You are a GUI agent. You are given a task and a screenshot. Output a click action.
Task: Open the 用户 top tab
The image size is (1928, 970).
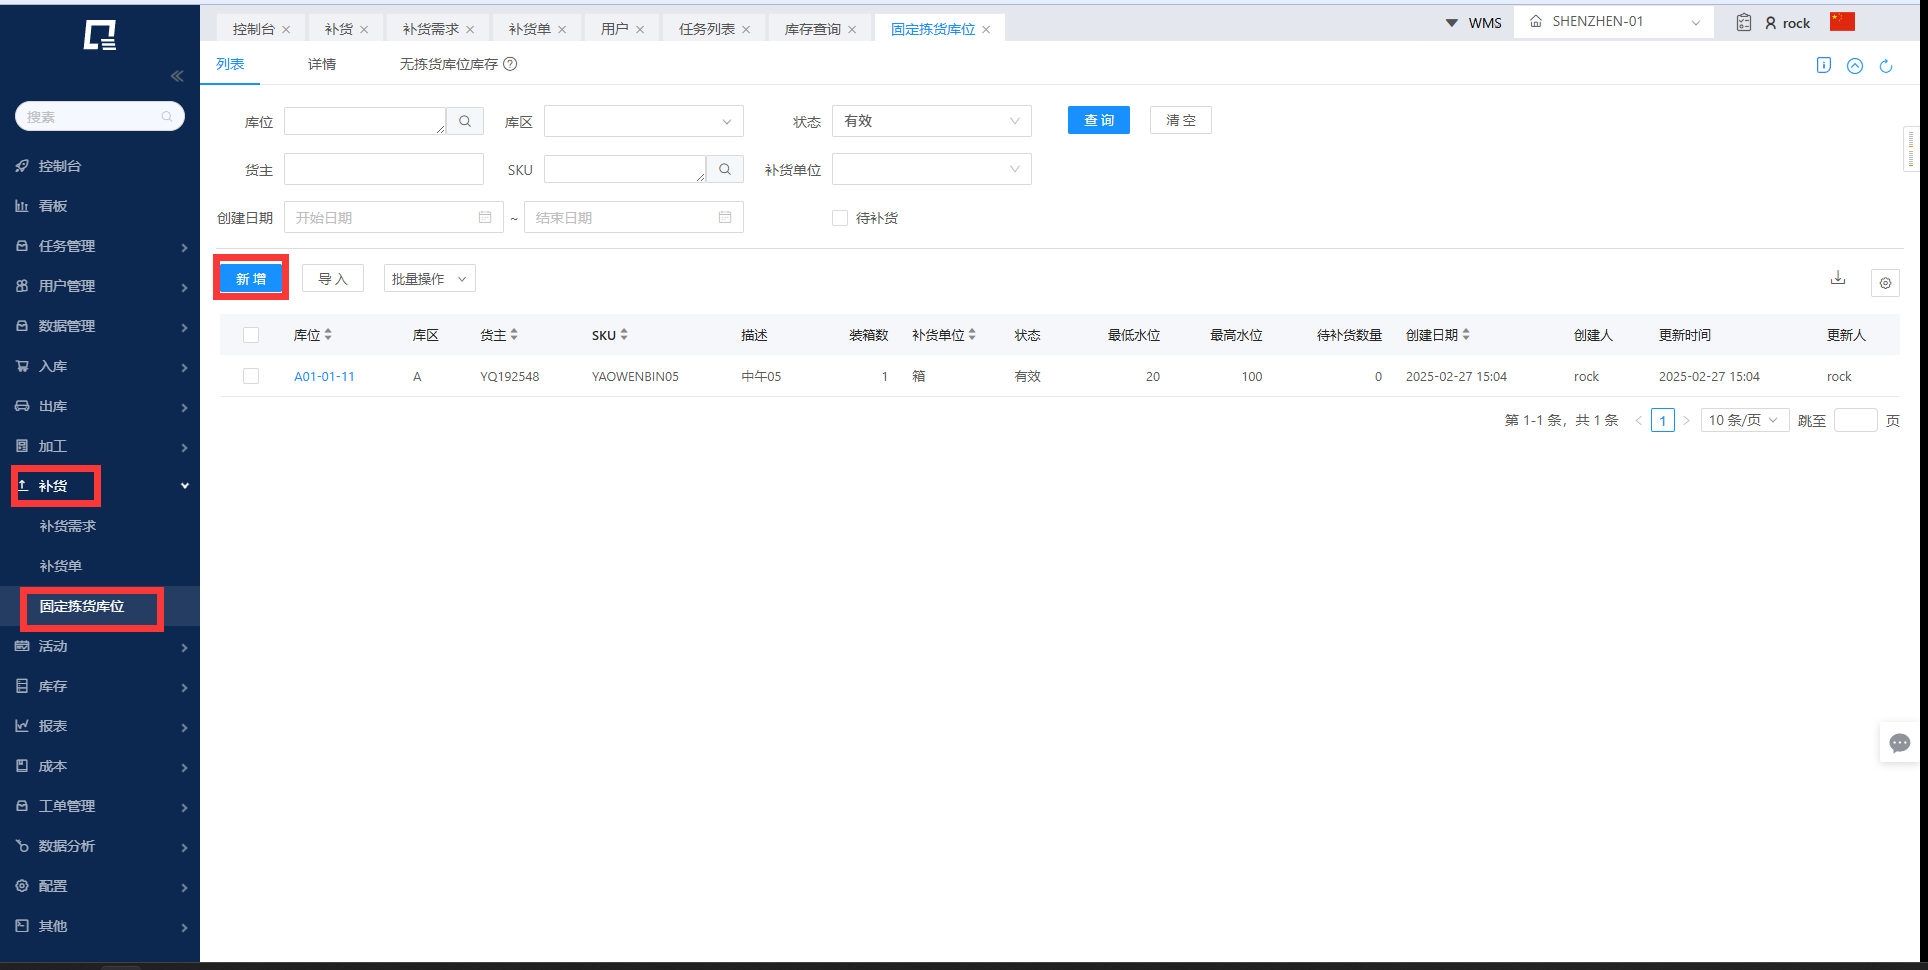(615, 29)
